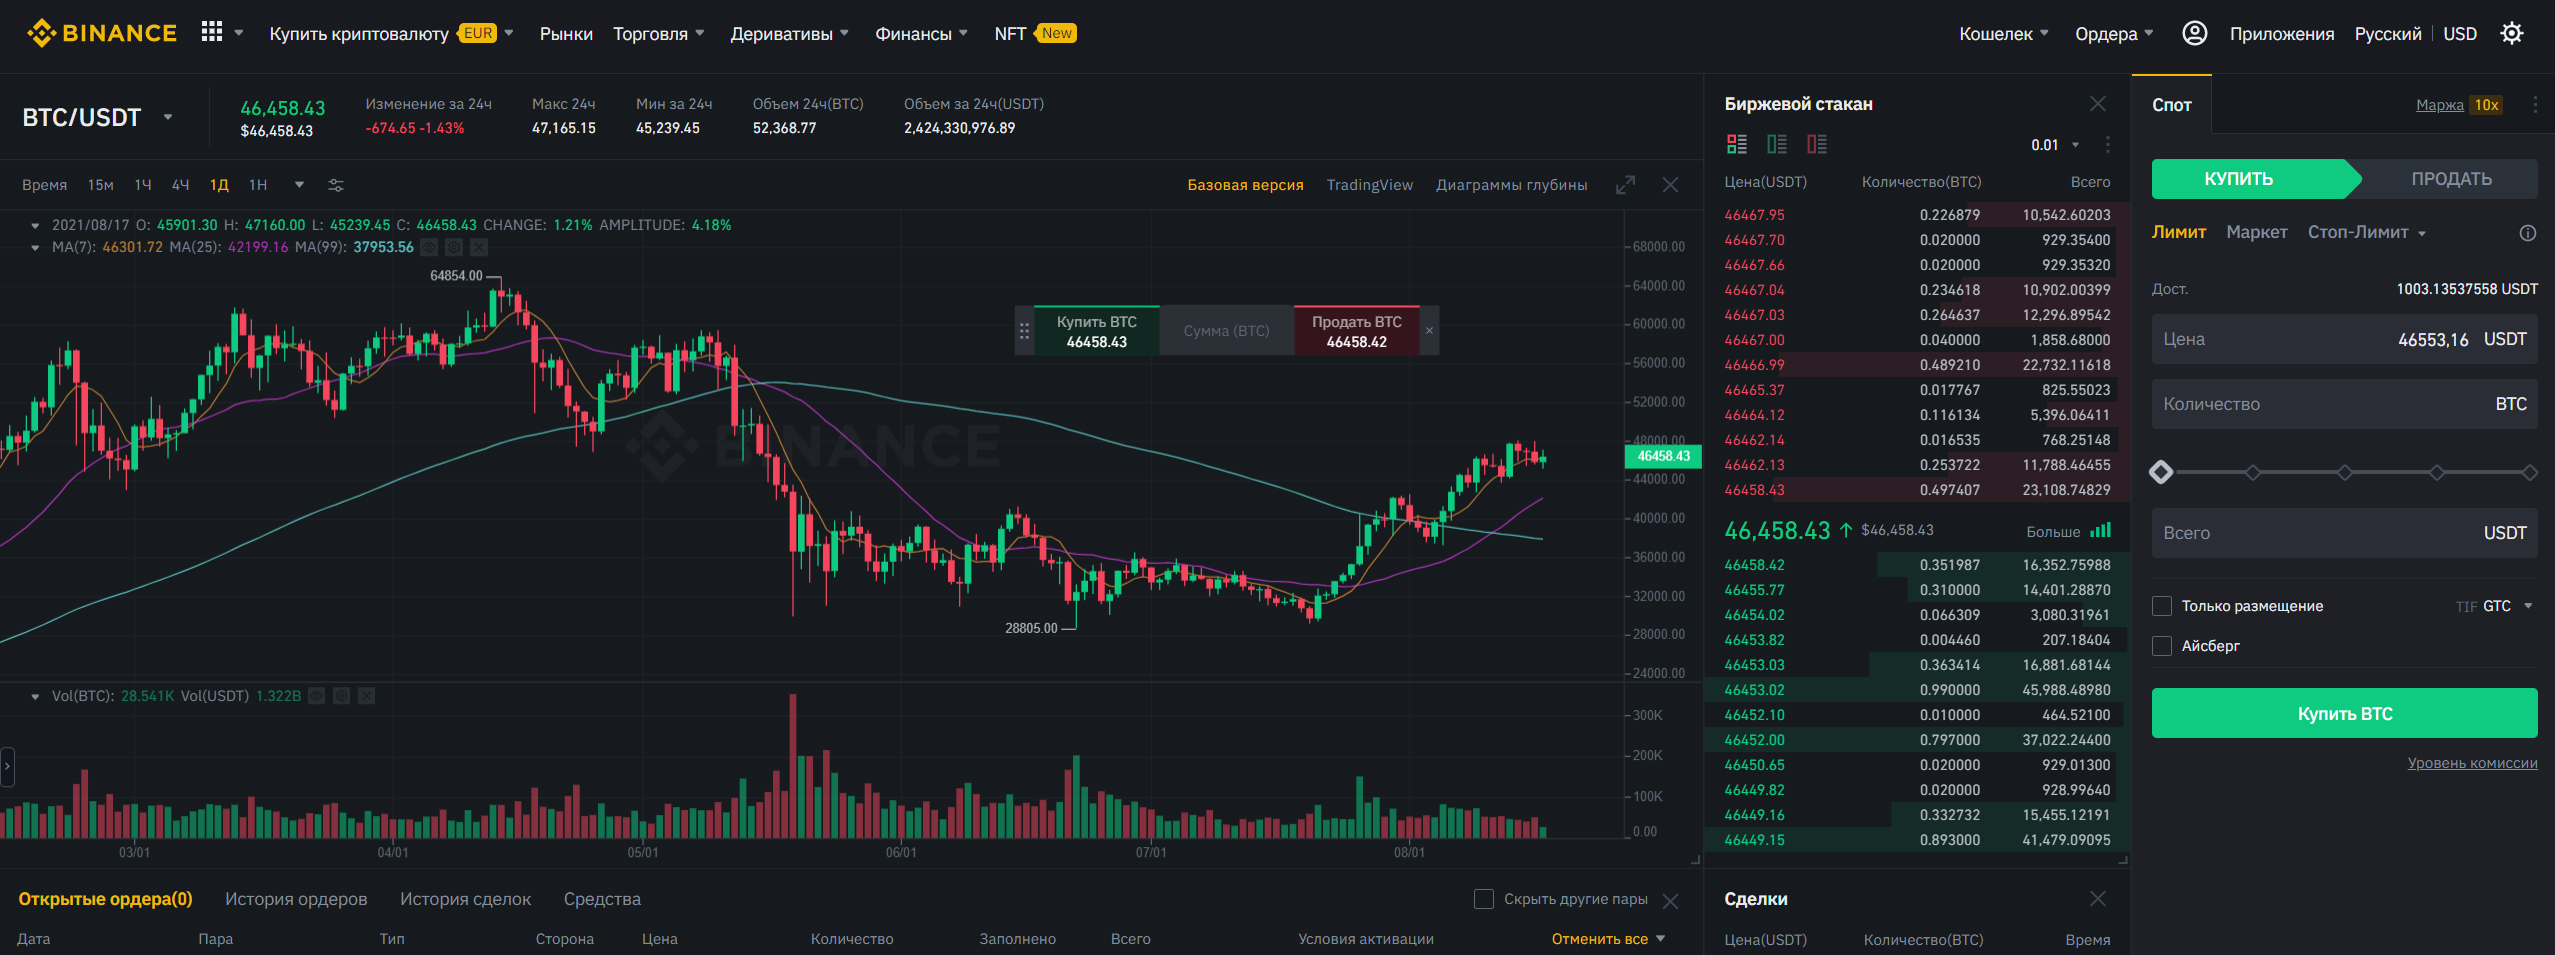Switch to История ордеров tab
Viewport: 2555px width, 955px height.
[x=296, y=899]
